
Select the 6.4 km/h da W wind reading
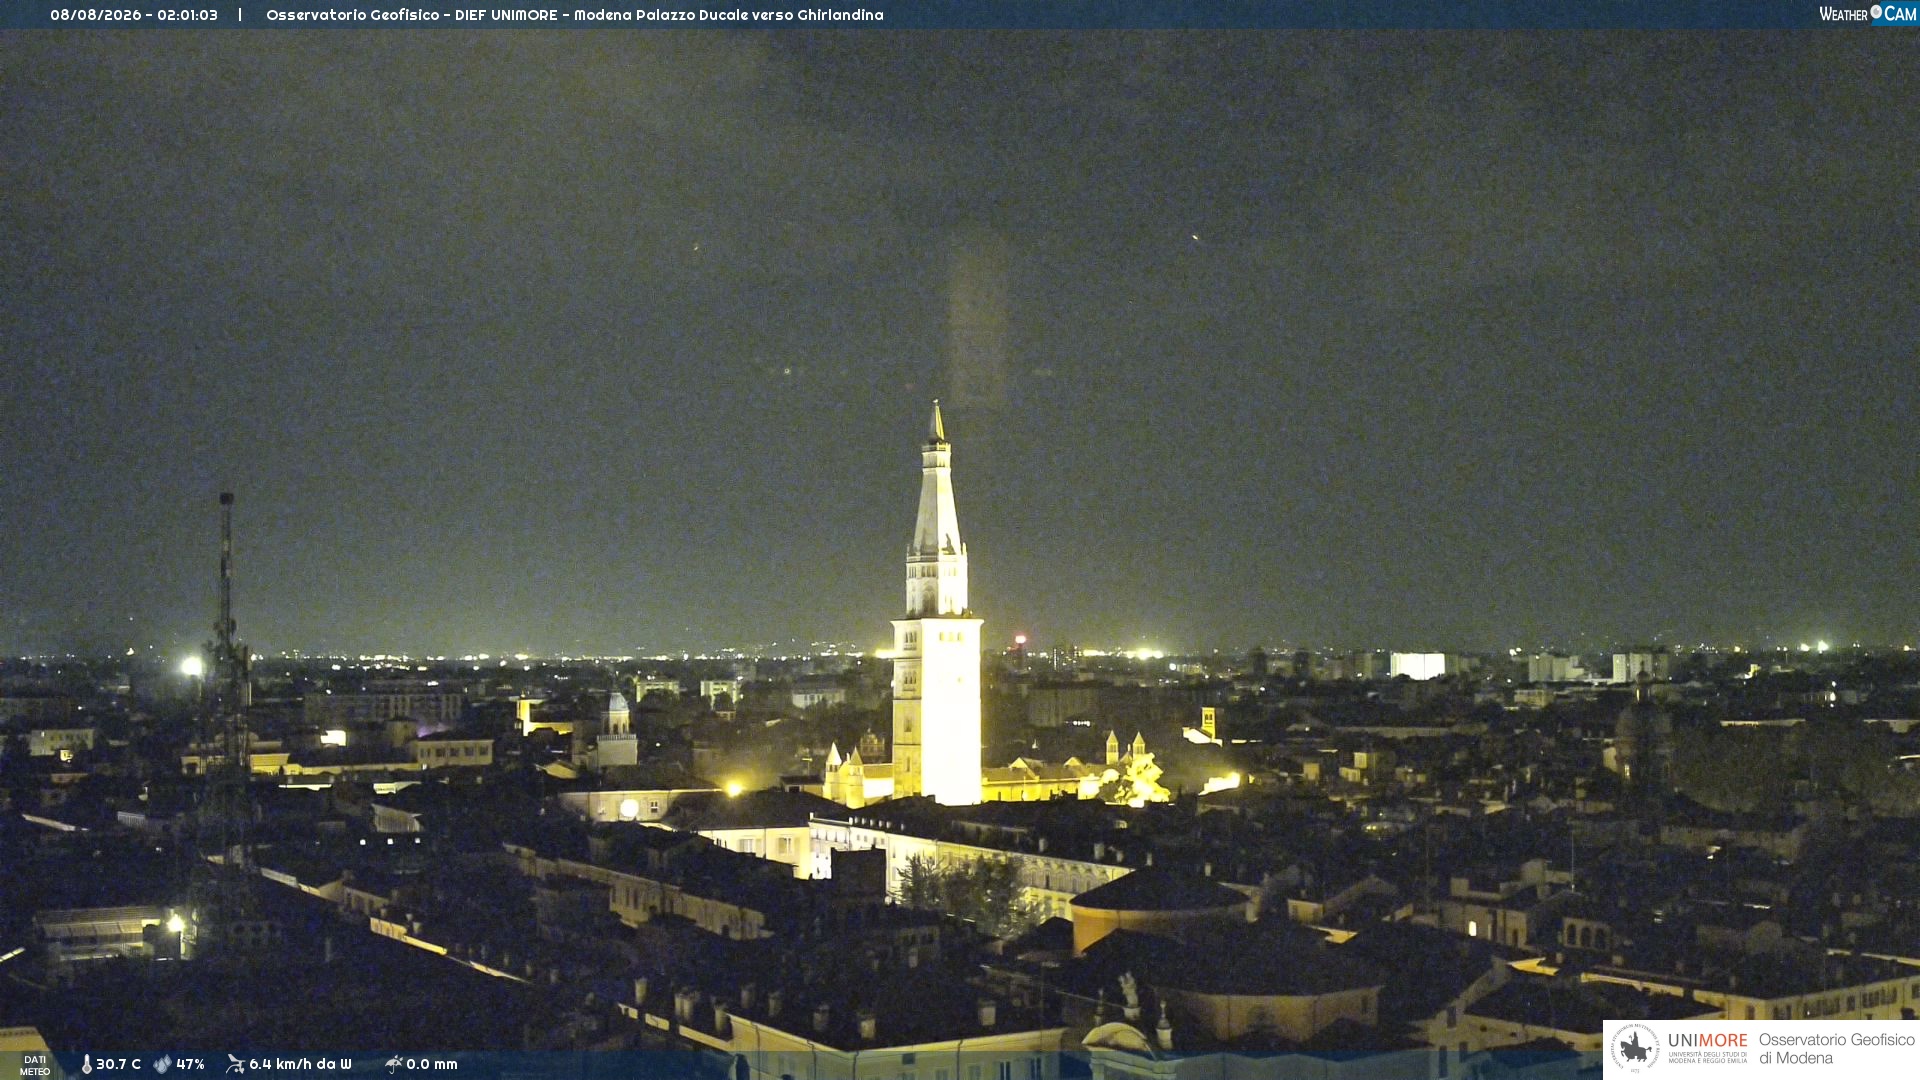pos(300,1064)
